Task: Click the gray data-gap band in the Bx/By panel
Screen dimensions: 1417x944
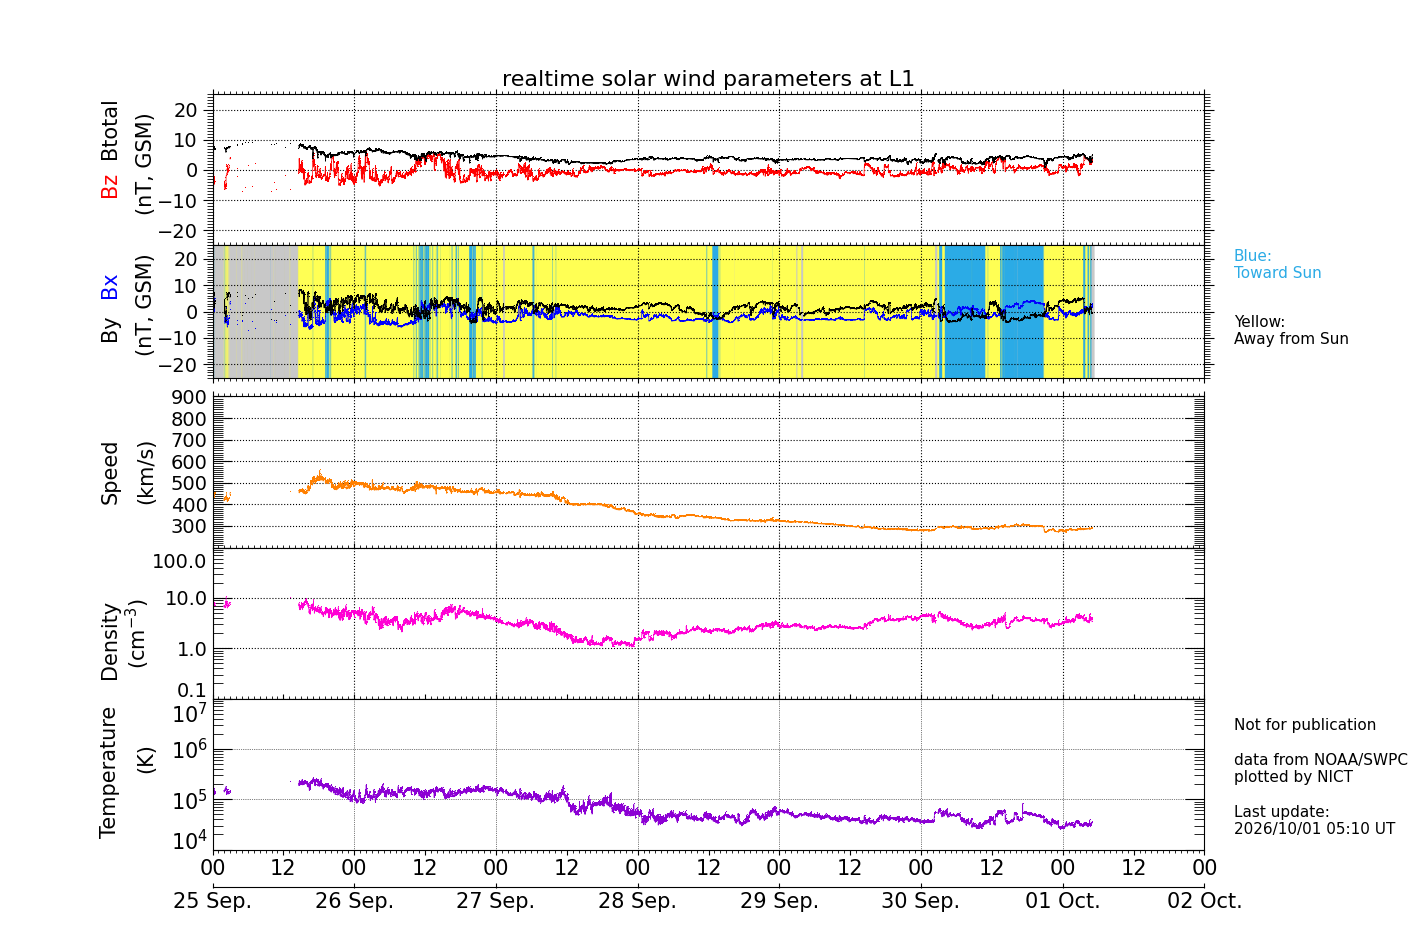Action: tap(262, 311)
